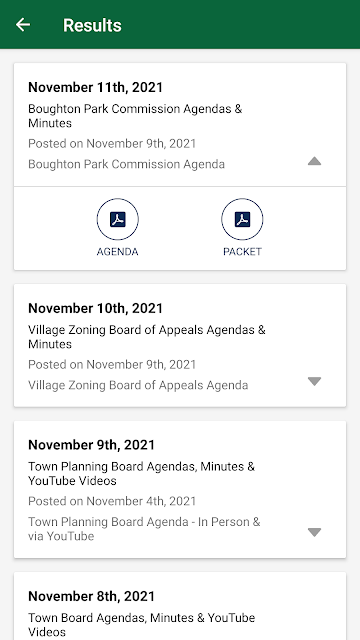Tap the PACKET label
The image size is (360, 640).
[242, 251]
